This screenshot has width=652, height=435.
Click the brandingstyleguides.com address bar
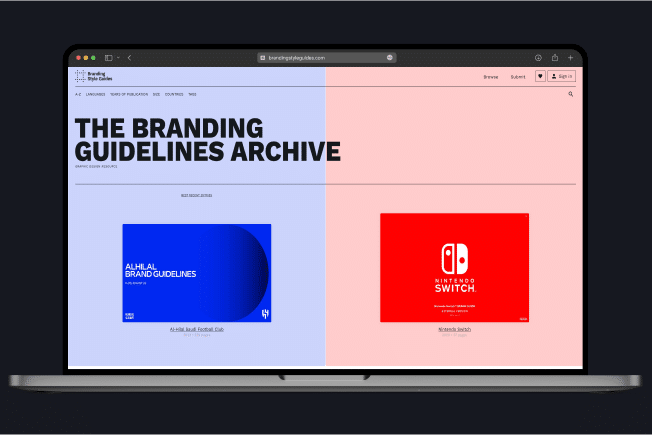pos(326,58)
